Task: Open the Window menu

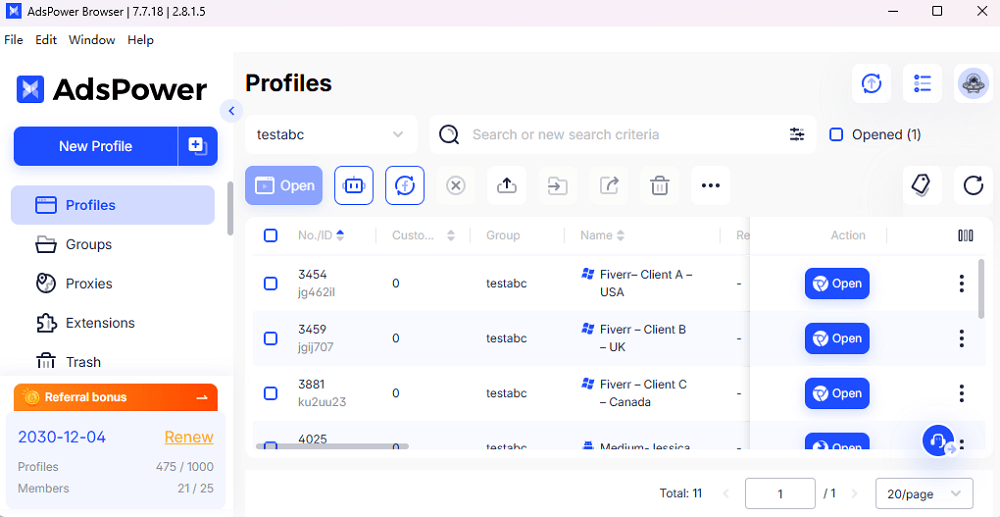Action: pos(92,40)
